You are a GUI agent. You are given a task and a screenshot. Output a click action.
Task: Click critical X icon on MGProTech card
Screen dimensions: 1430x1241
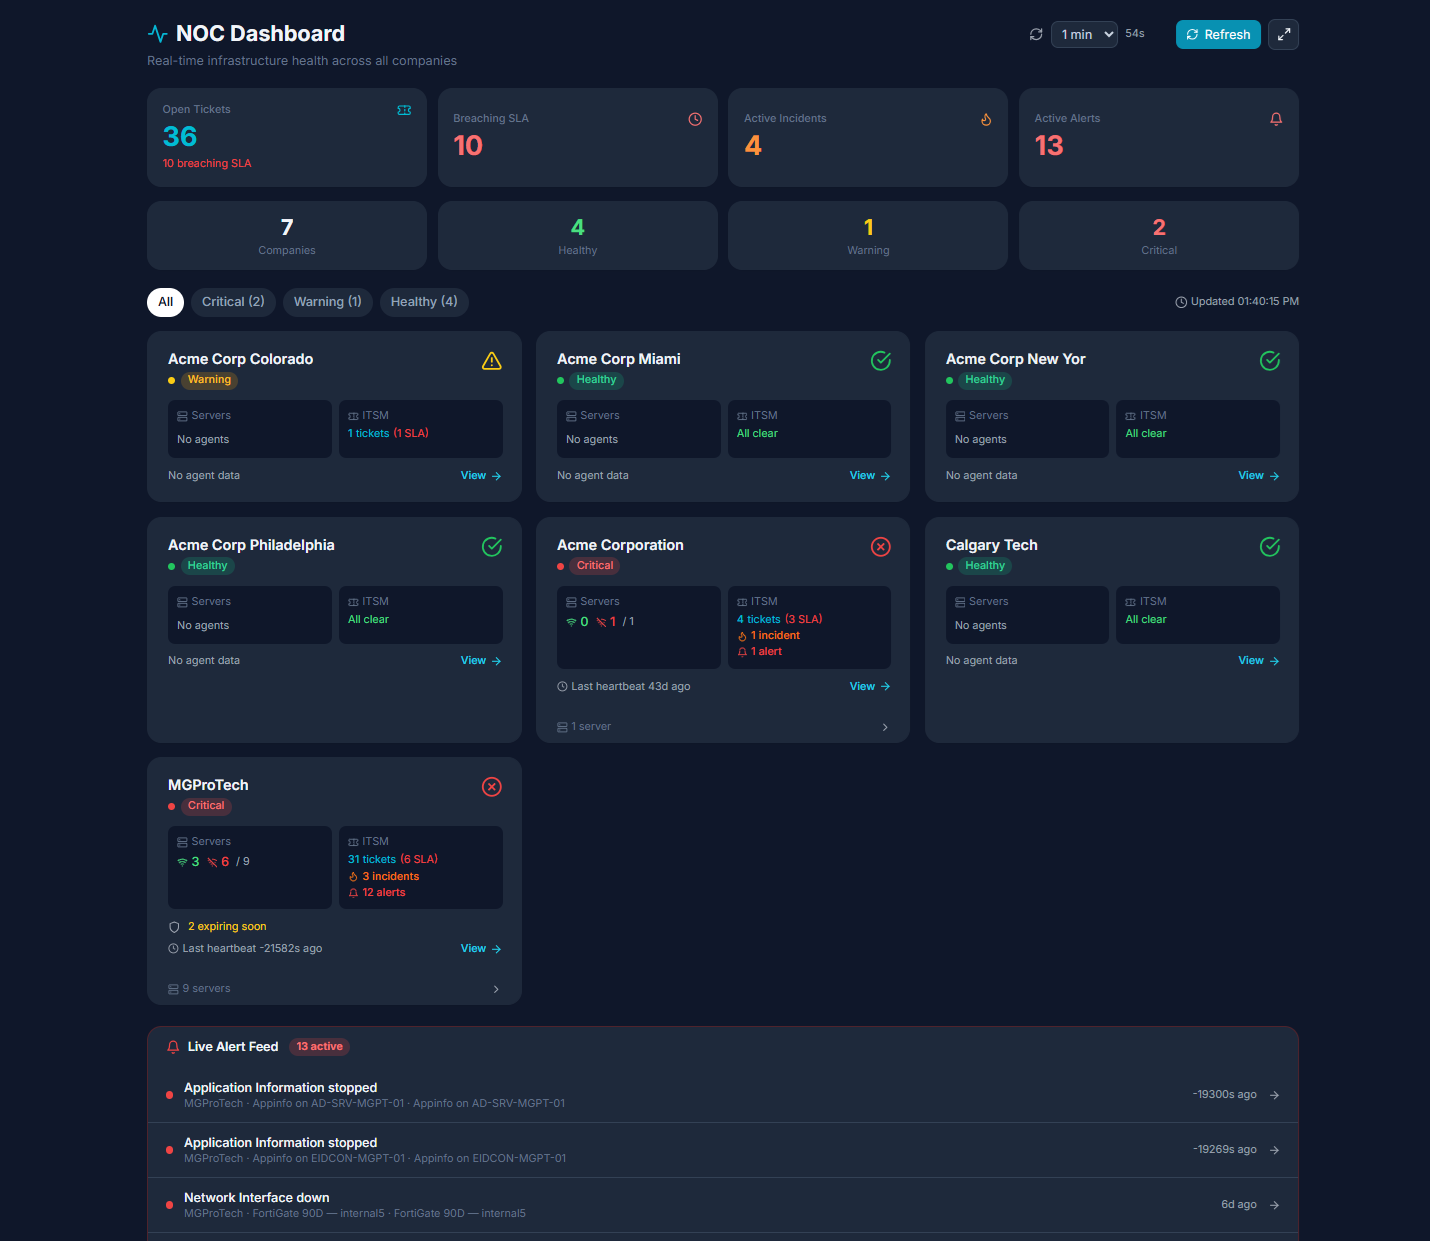[x=492, y=787]
